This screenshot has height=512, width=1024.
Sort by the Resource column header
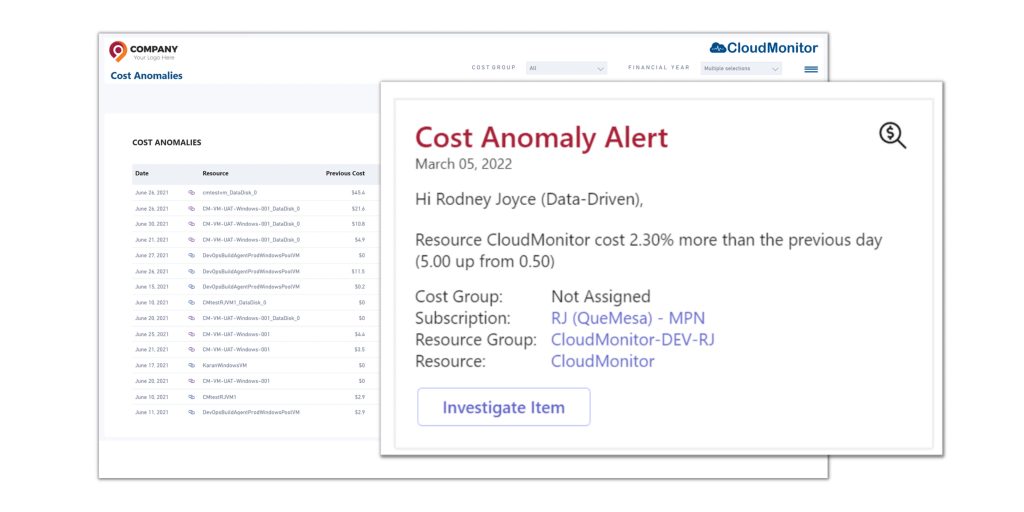click(216, 174)
